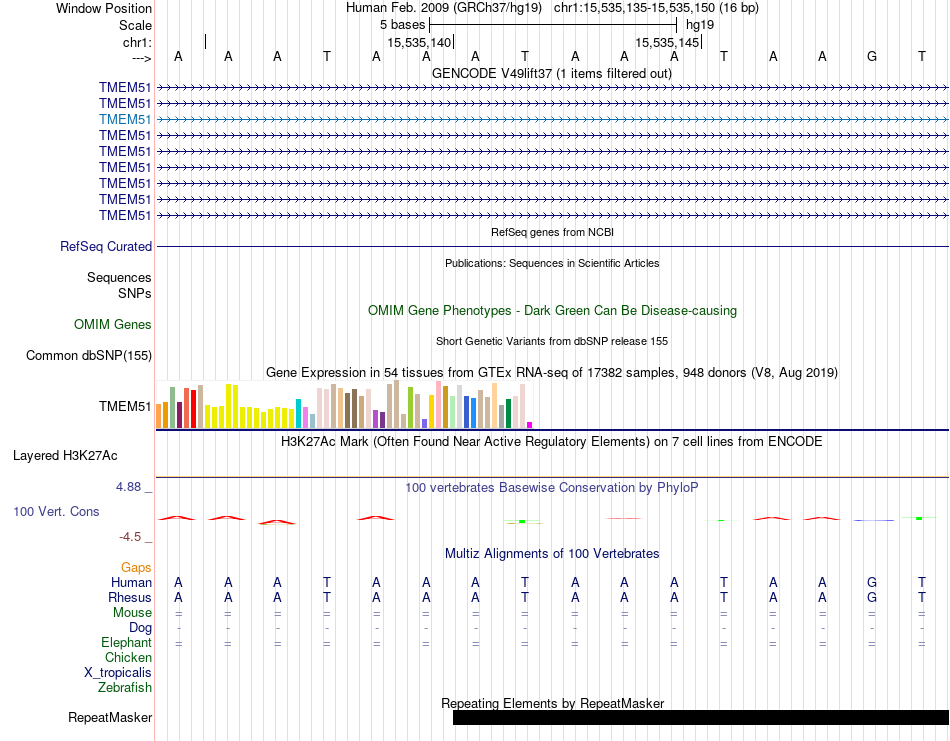This screenshot has width=950, height=741.
Task: Click '100 vertebrates Basewise Conservation by PhyloP'
Action: 552,488
